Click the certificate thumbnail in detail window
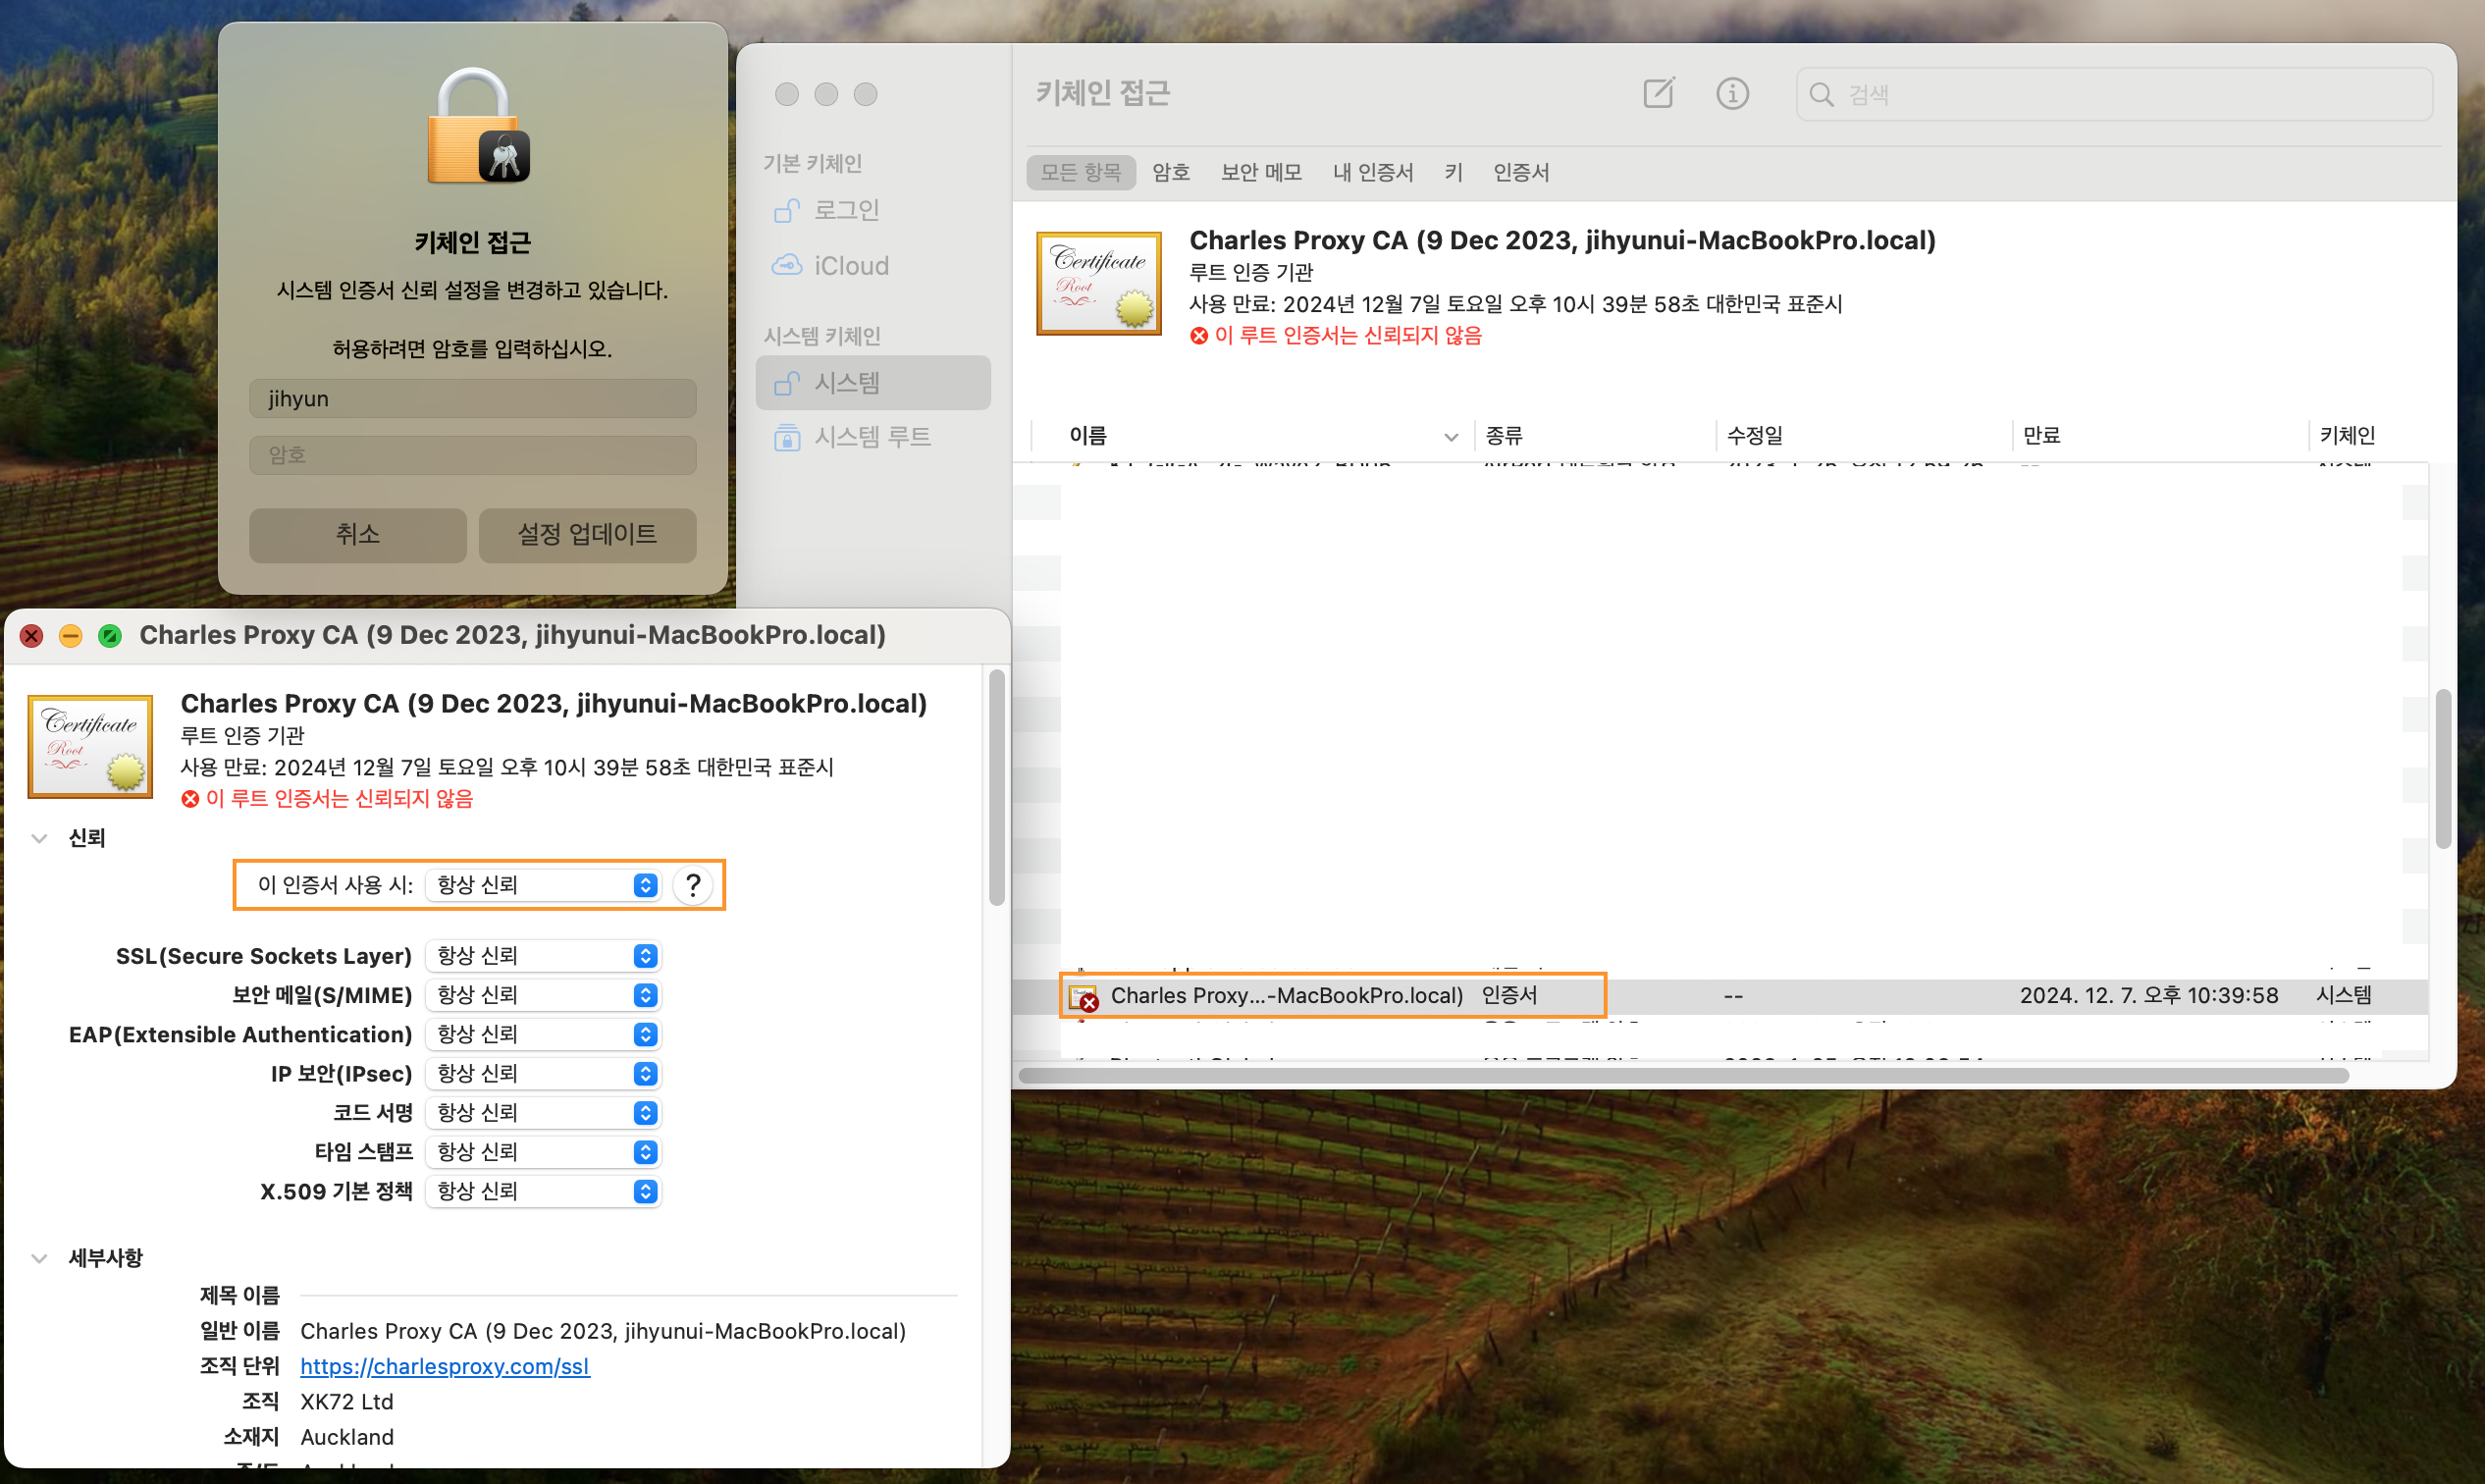This screenshot has height=1484, width=2485. 90,746
